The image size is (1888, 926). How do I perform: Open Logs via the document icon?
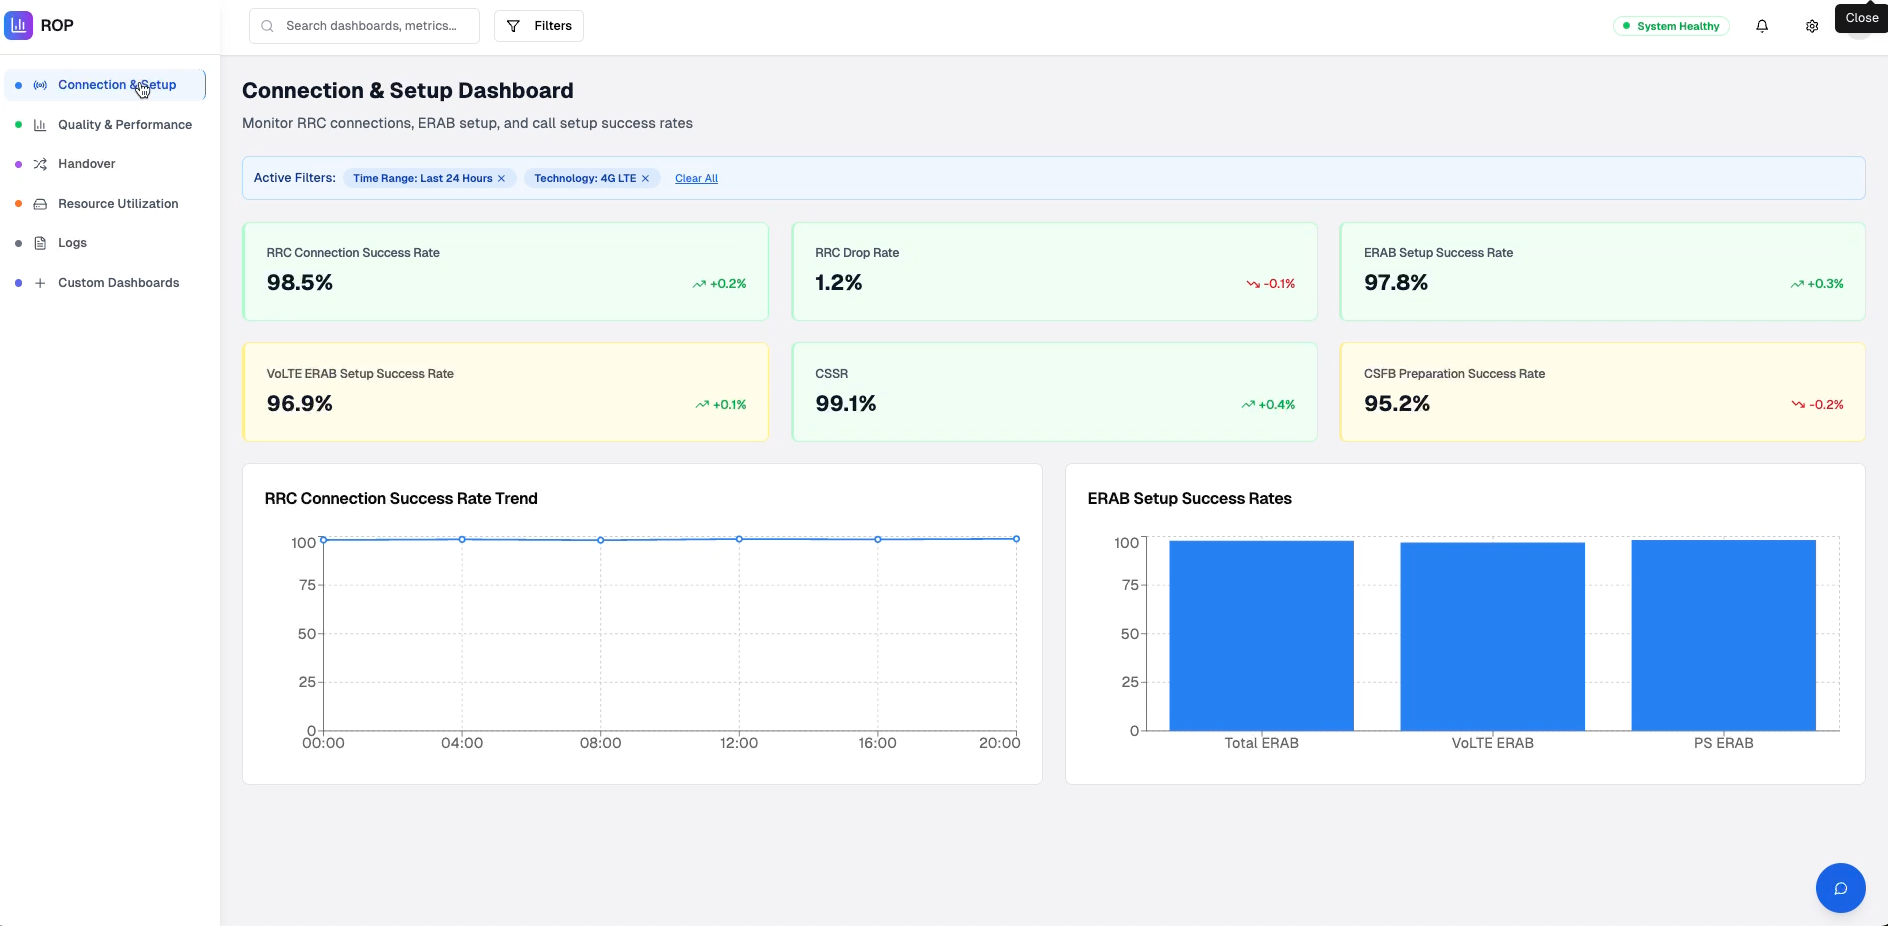(x=40, y=243)
